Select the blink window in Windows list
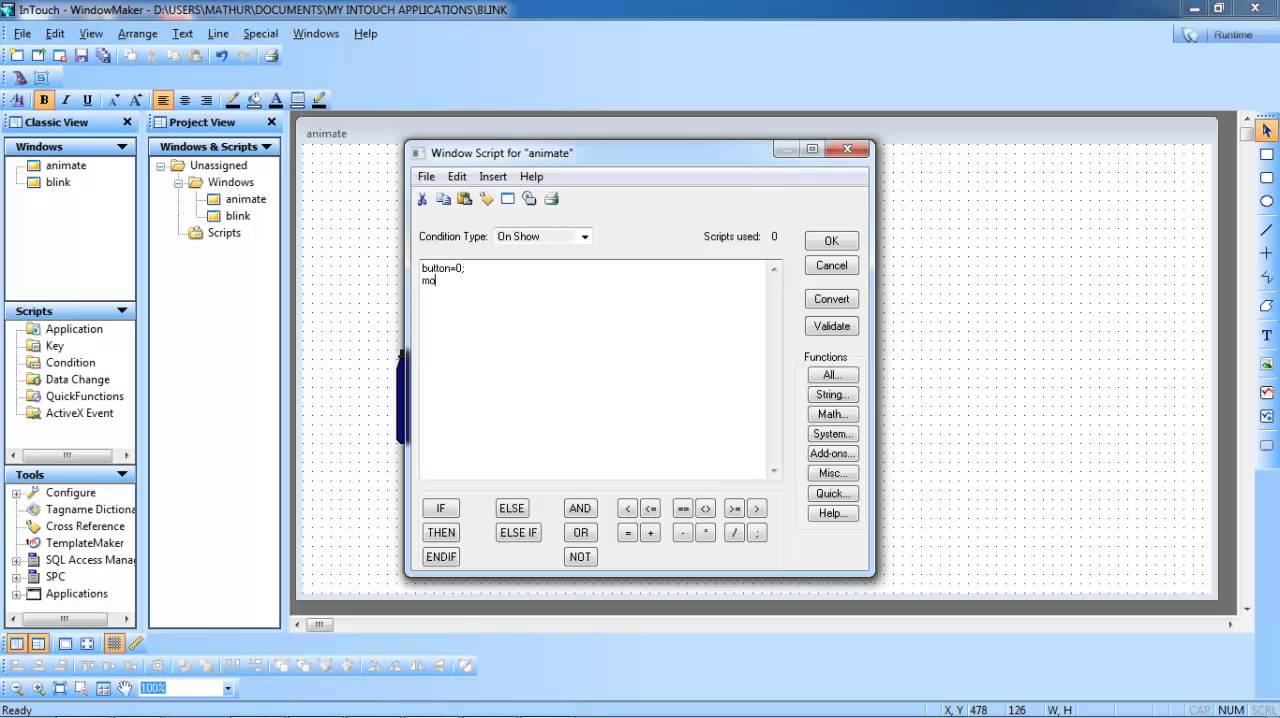The width and height of the screenshot is (1280, 718). click(58, 182)
